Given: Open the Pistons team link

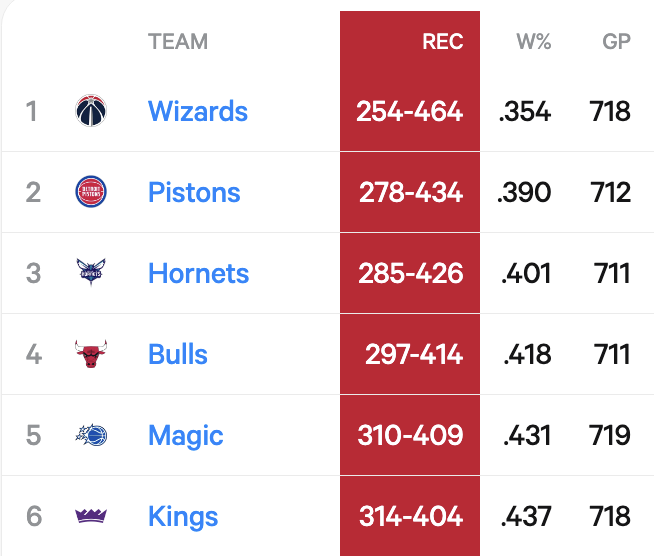Looking at the screenshot, I should pyautogui.click(x=194, y=192).
